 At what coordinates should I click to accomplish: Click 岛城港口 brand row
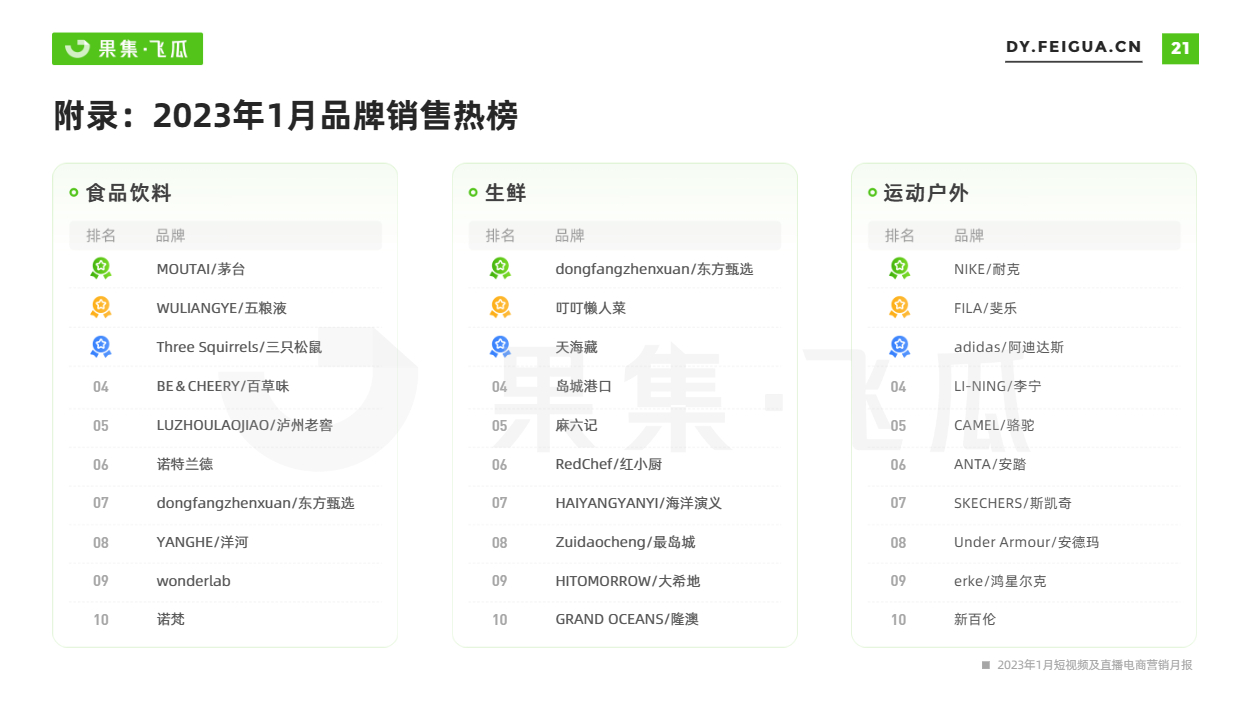tap(625, 386)
